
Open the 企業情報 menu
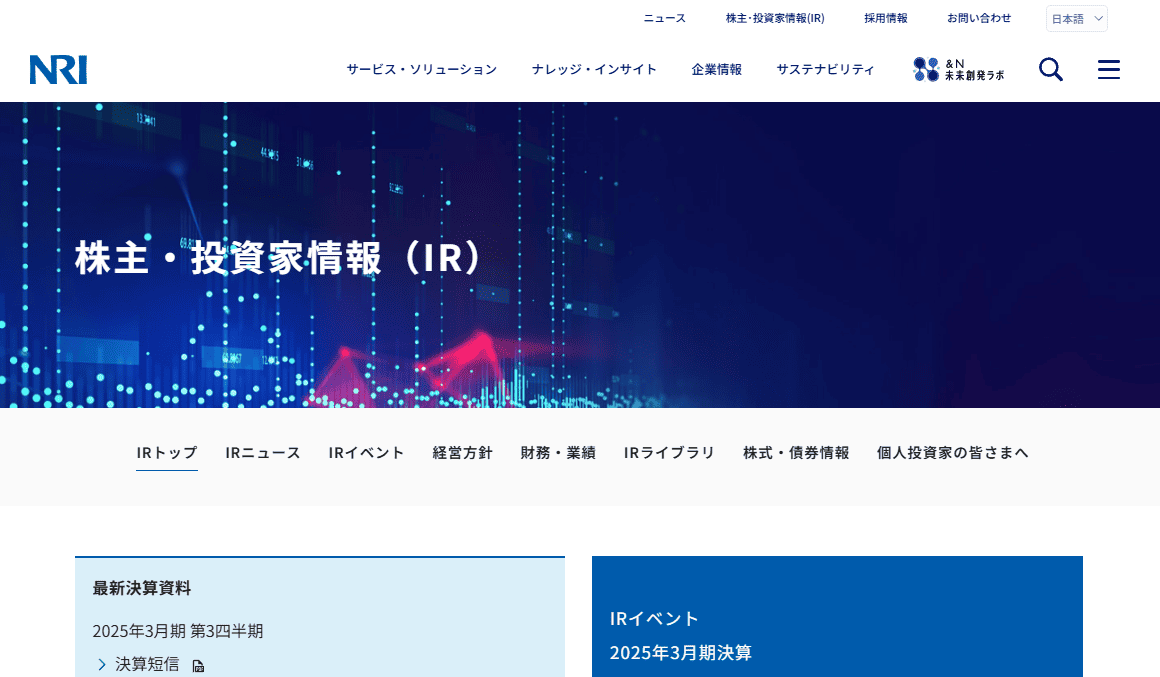tap(716, 70)
